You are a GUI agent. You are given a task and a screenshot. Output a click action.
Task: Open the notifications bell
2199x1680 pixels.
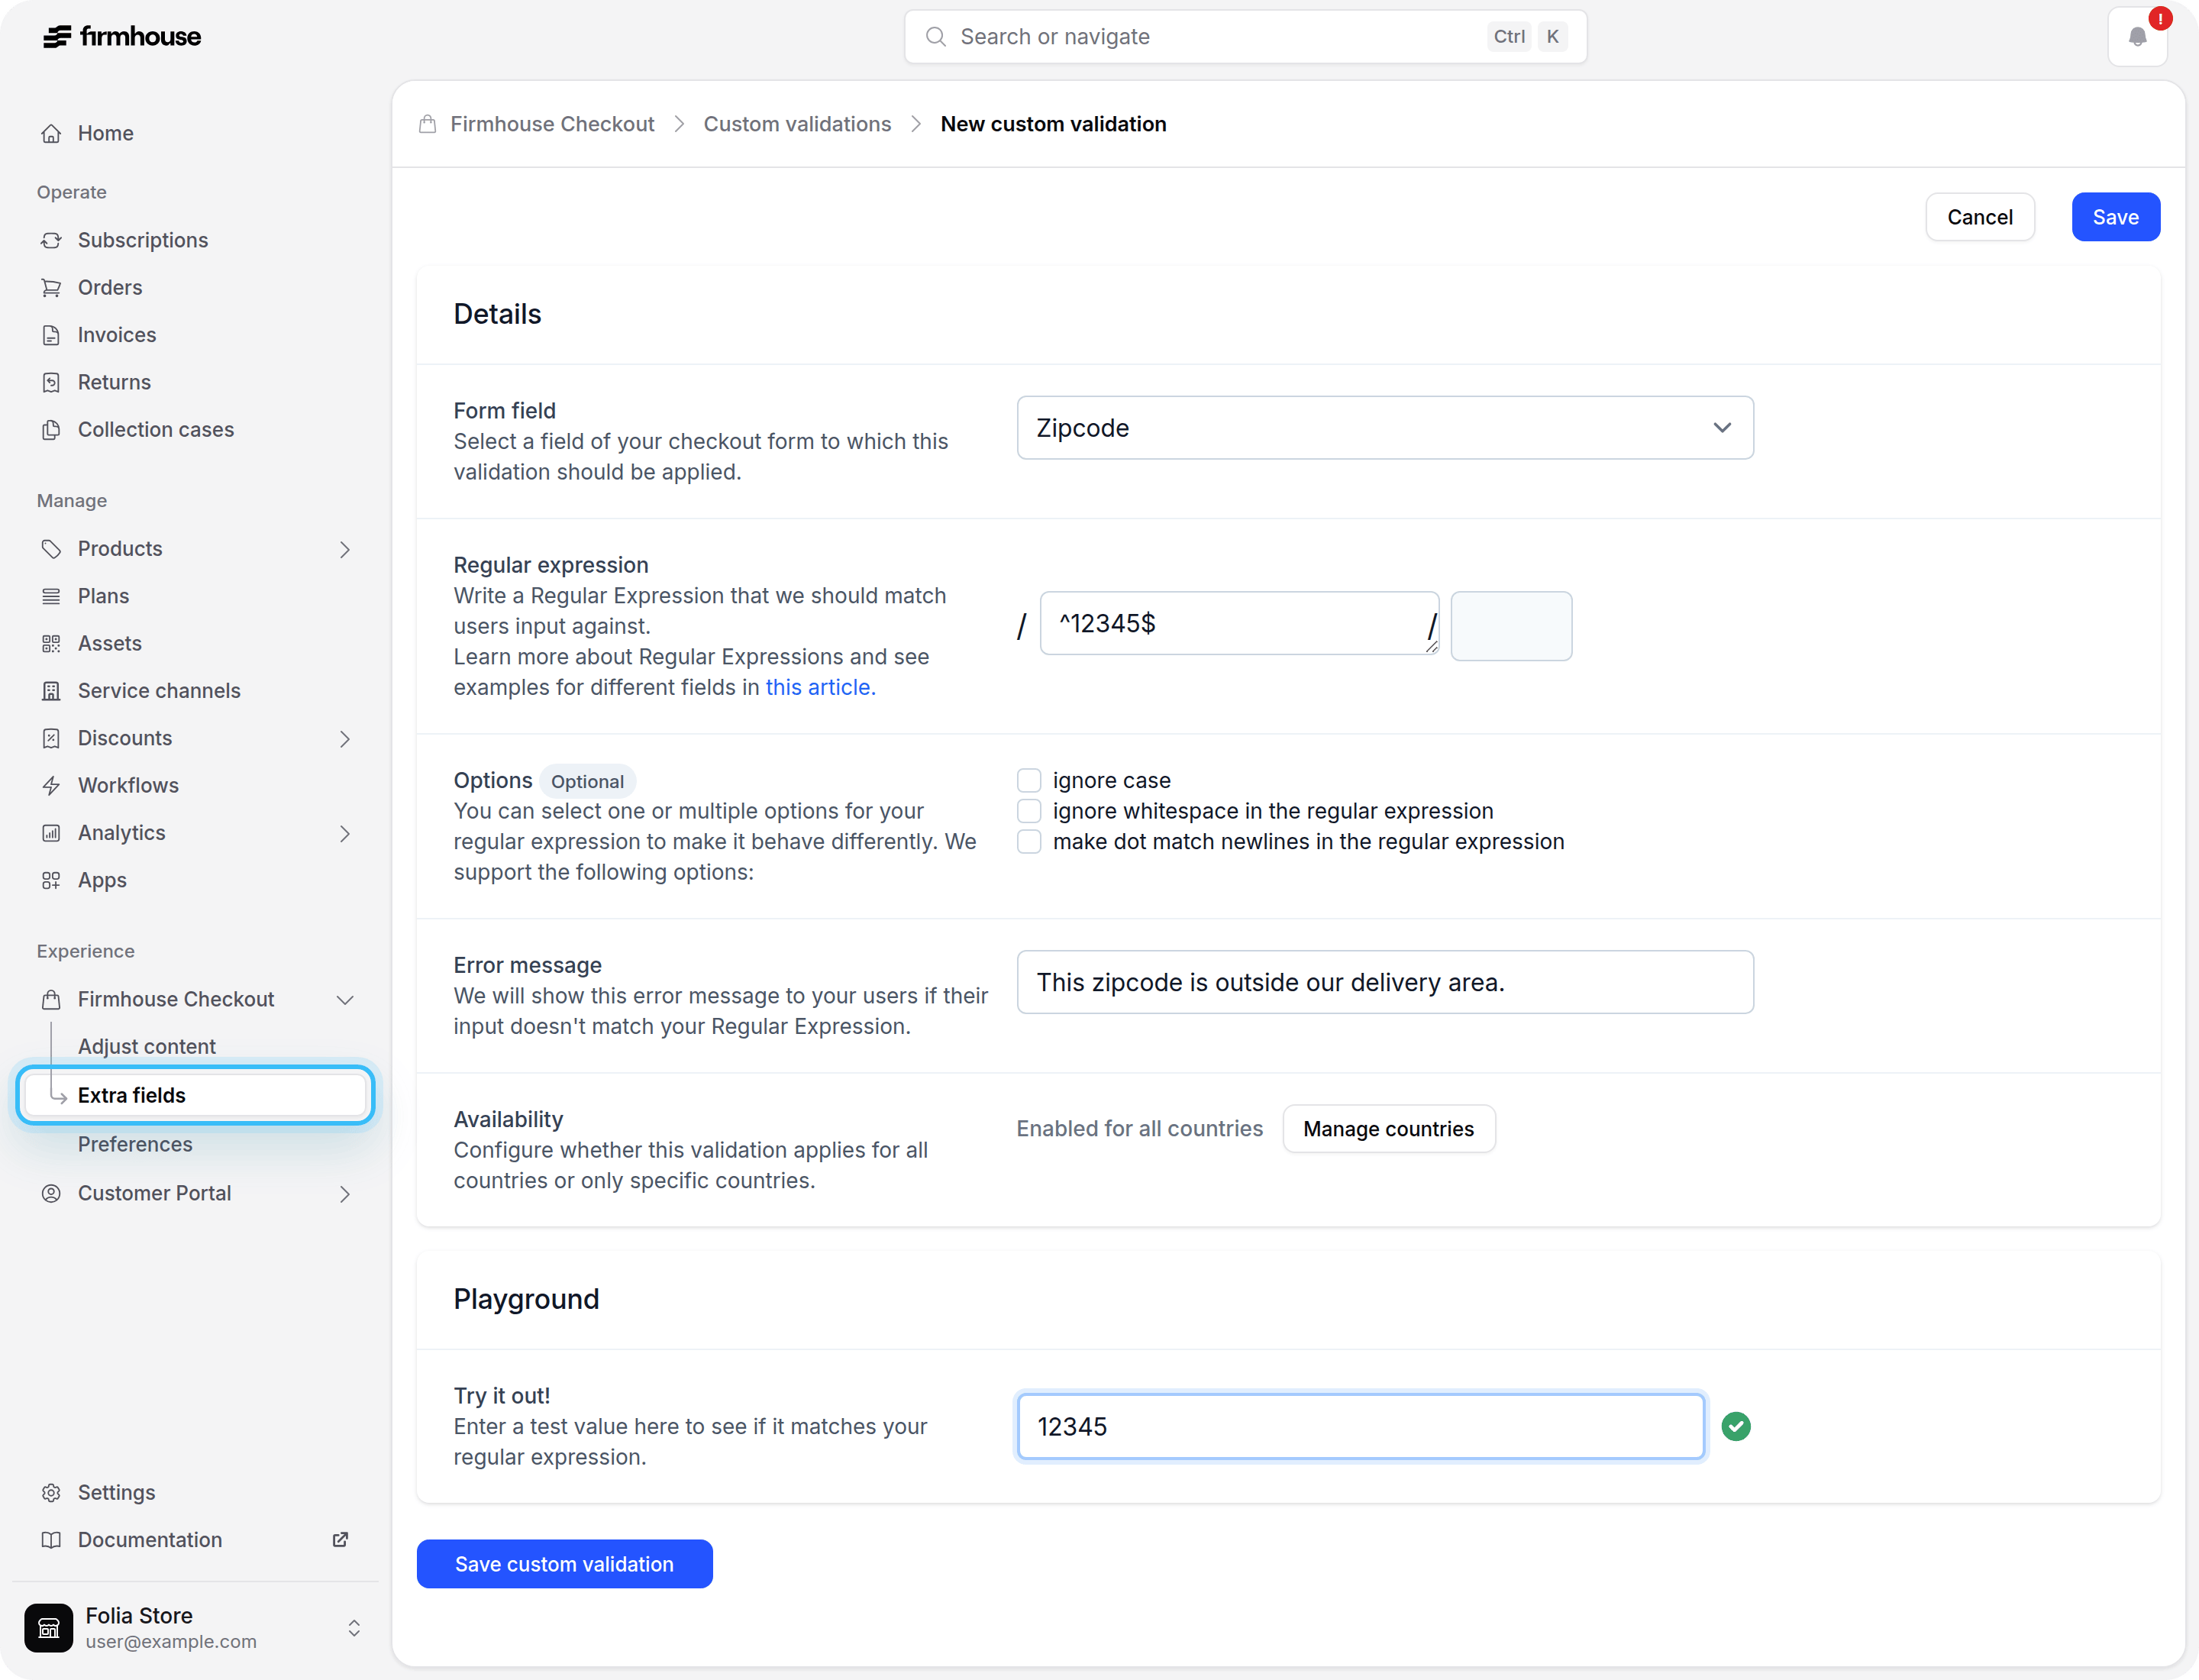(2137, 37)
